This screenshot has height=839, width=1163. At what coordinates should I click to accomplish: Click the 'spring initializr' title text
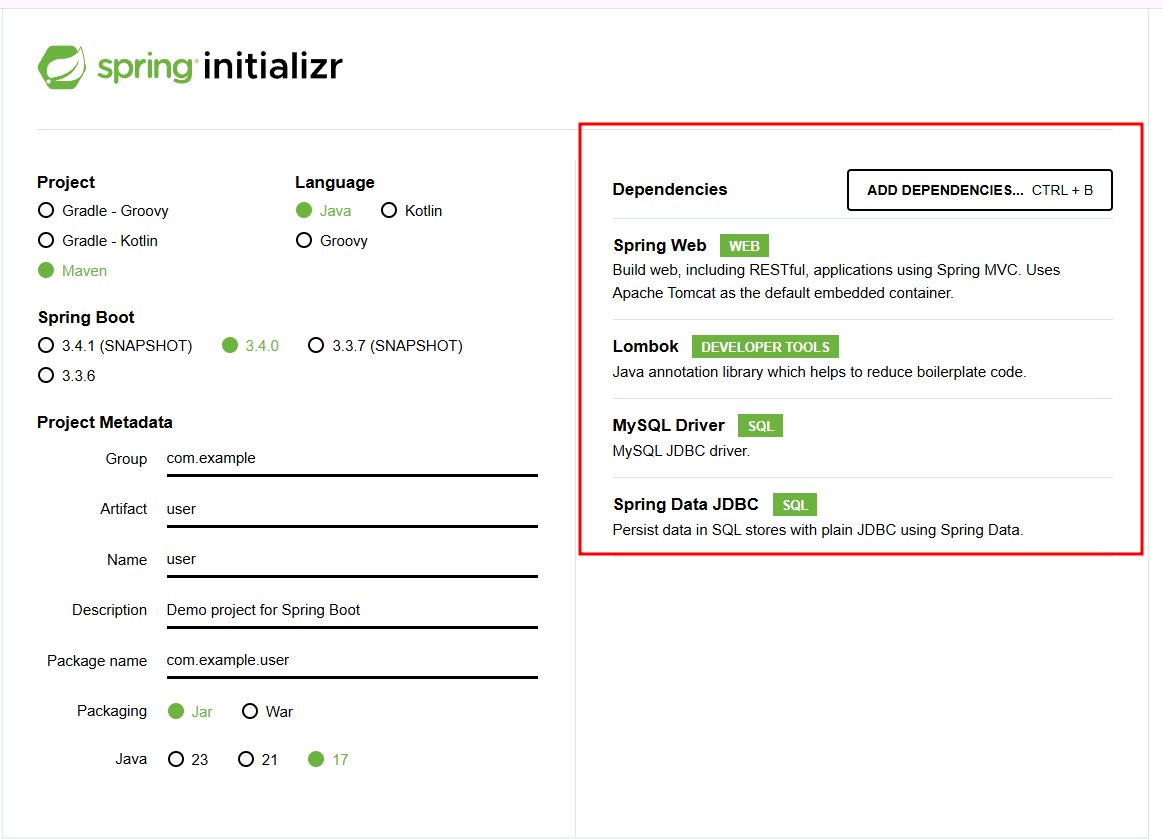click(x=220, y=67)
